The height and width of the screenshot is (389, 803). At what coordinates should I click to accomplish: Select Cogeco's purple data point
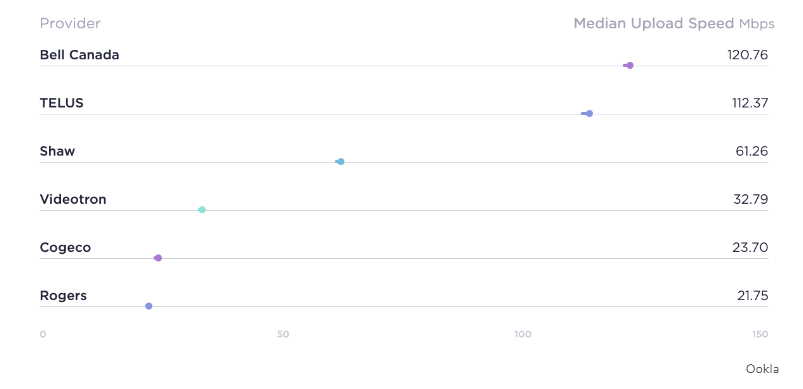(x=158, y=258)
